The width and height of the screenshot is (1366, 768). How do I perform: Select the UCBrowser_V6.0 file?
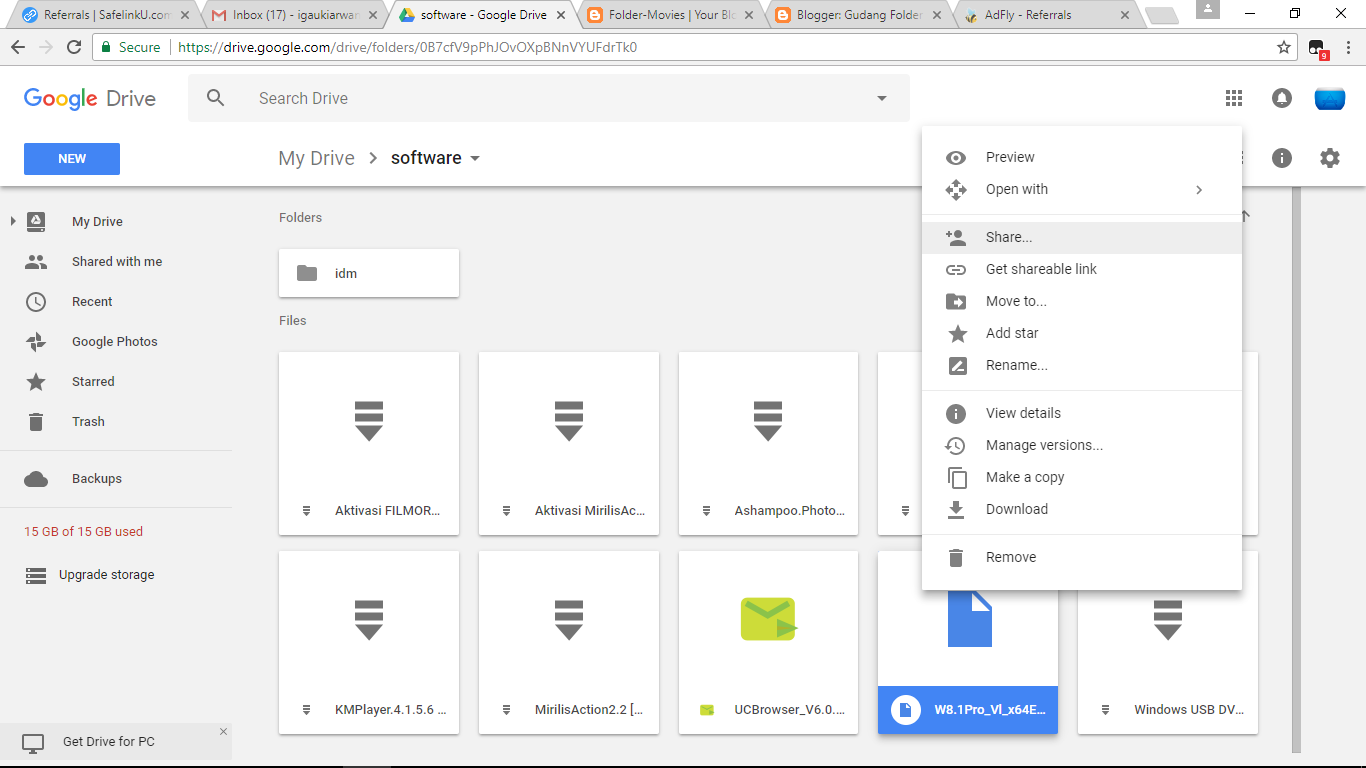click(768, 642)
